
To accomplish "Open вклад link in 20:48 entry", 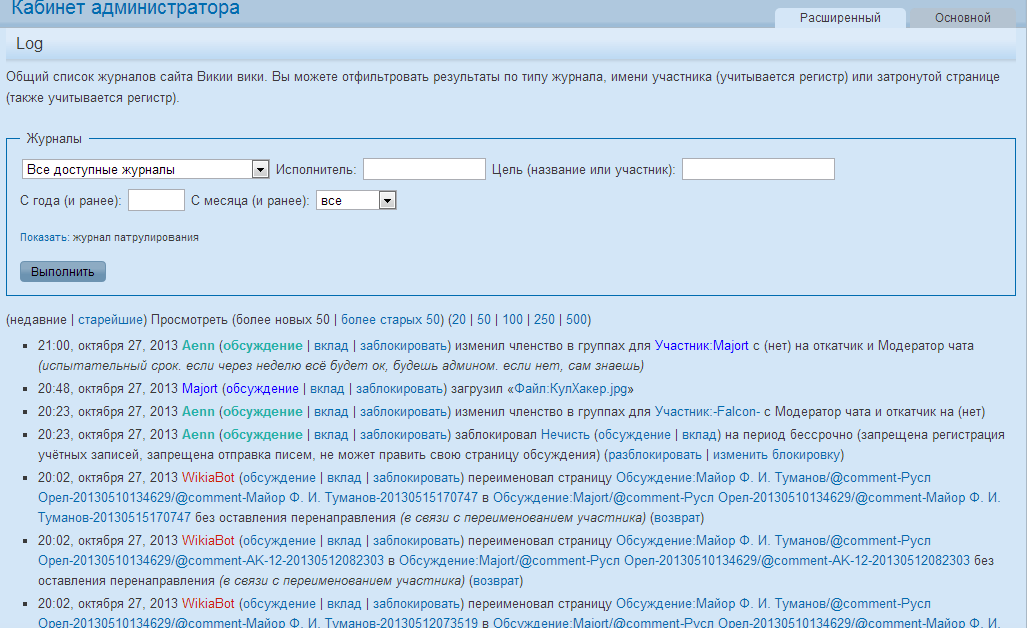I will pos(327,389).
